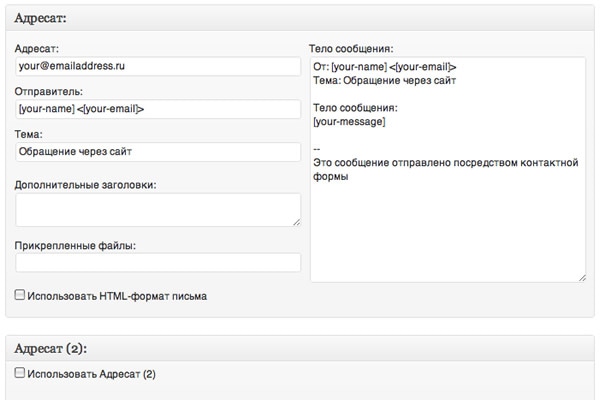The width and height of the screenshot is (600, 400).
Task: Click the От: [your-name] line in message body
Action: tap(385, 67)
